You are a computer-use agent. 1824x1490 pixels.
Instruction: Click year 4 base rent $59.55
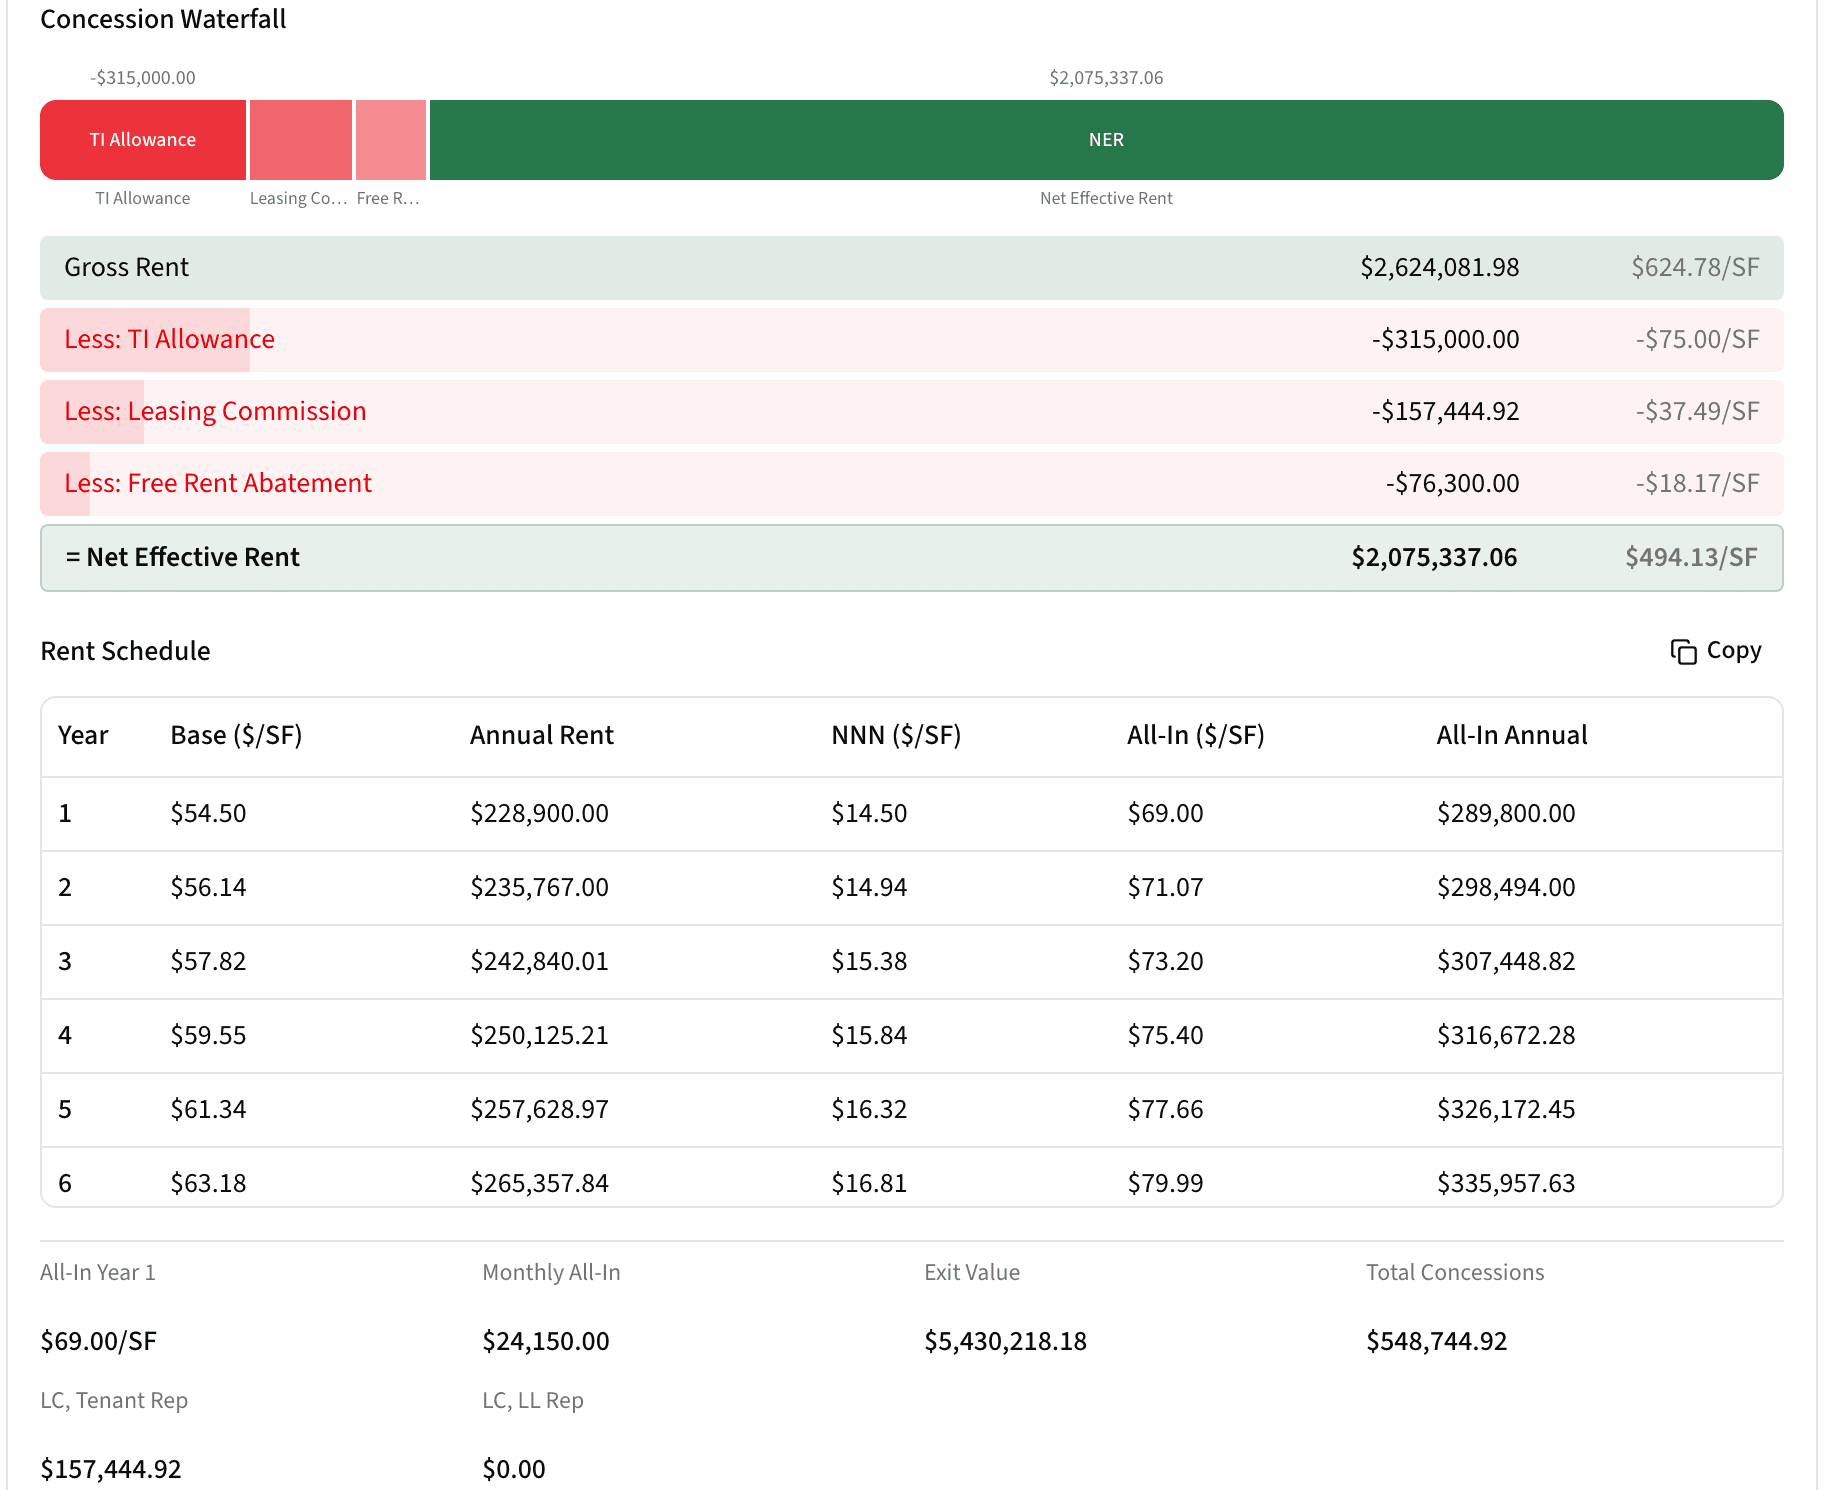[x=208, y=1036]
